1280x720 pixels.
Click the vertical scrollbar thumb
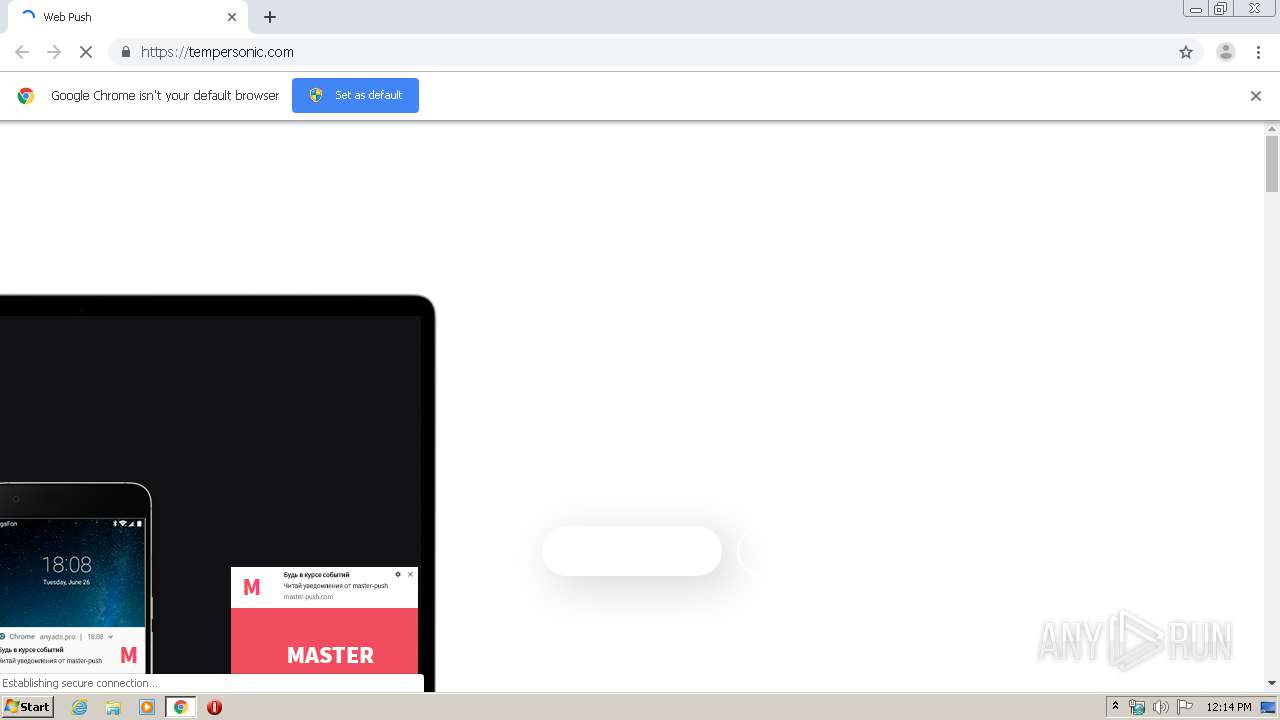1272,163
